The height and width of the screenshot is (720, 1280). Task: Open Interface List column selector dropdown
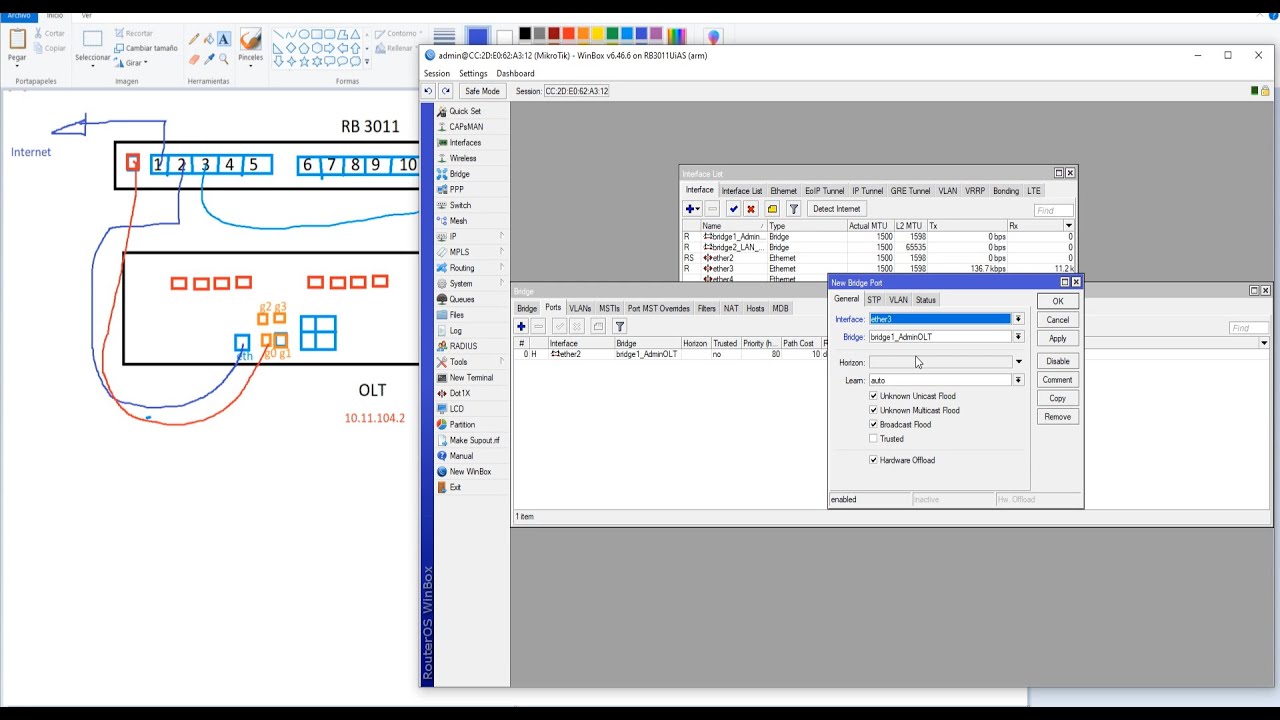click(x=1068, y=226)
